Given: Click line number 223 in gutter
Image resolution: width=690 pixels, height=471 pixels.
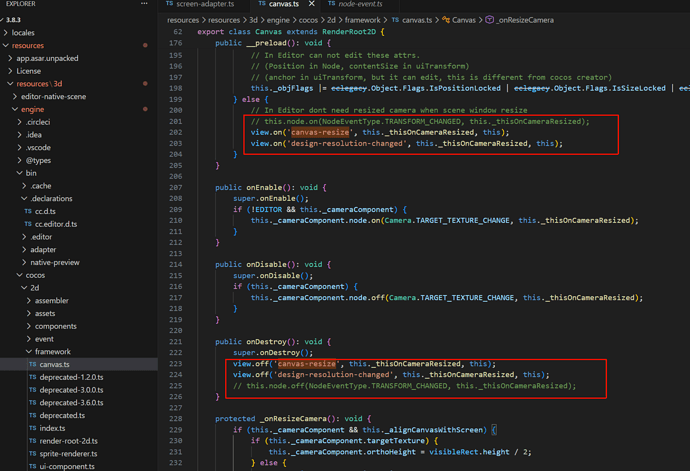Looking at the screenshot, I should point(176,364).
